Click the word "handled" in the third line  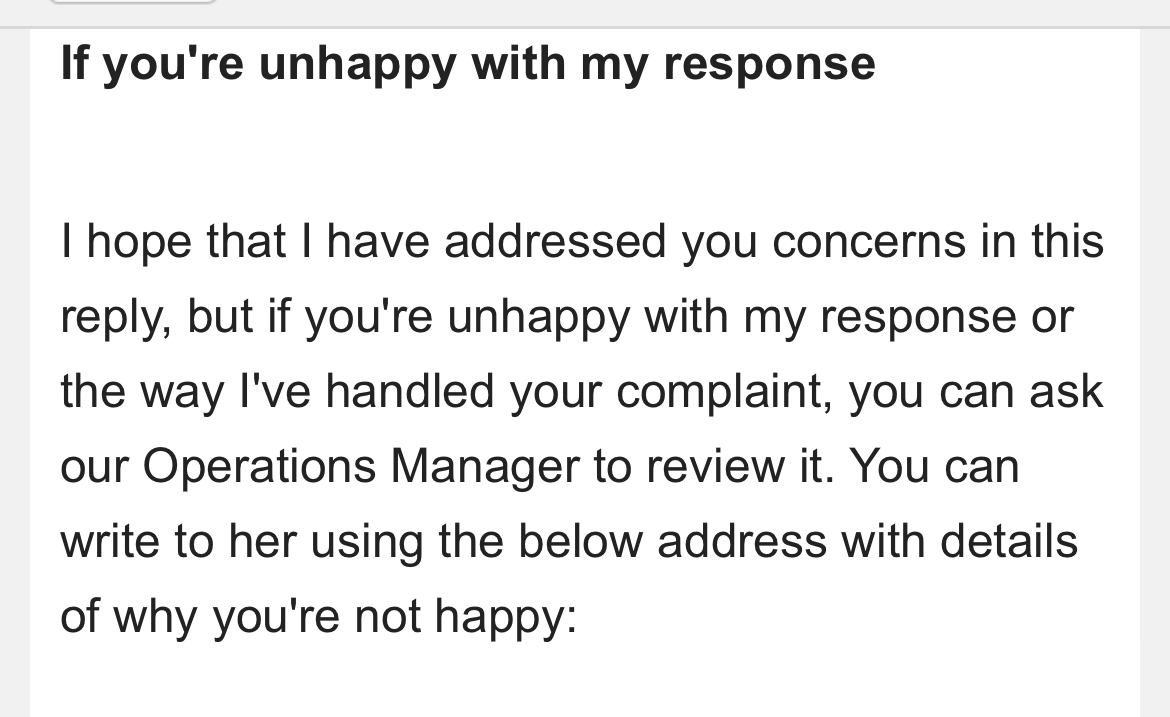pyautogui.click(x=410, y=392)
